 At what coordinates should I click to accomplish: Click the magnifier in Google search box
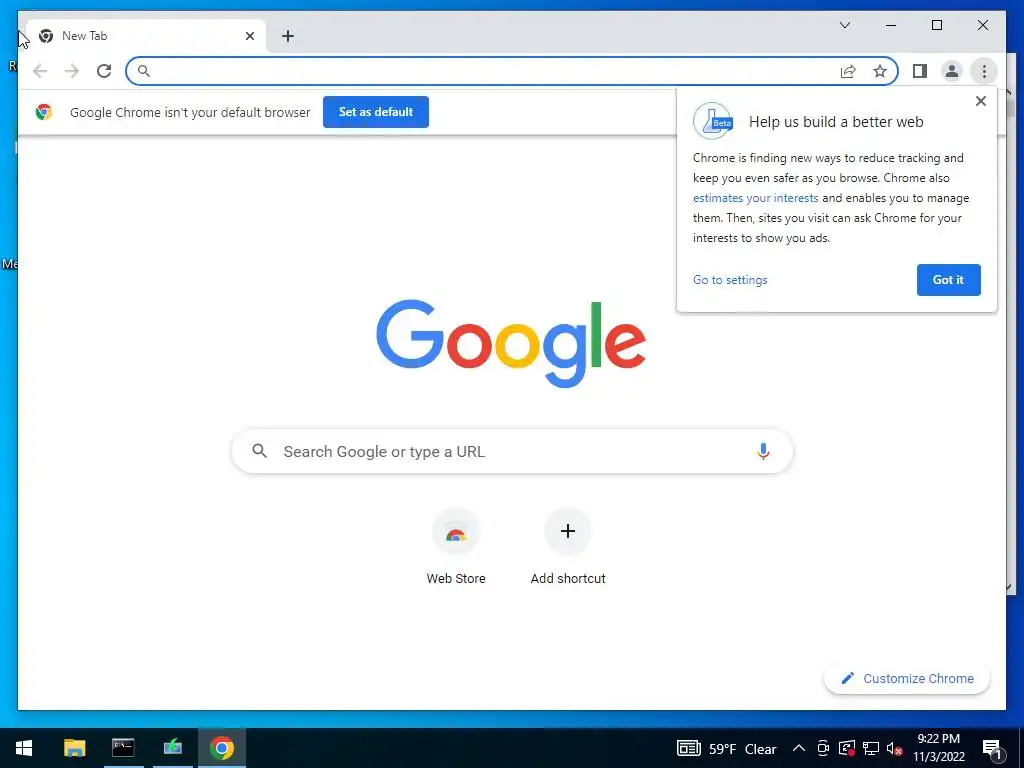coord(259,451)
